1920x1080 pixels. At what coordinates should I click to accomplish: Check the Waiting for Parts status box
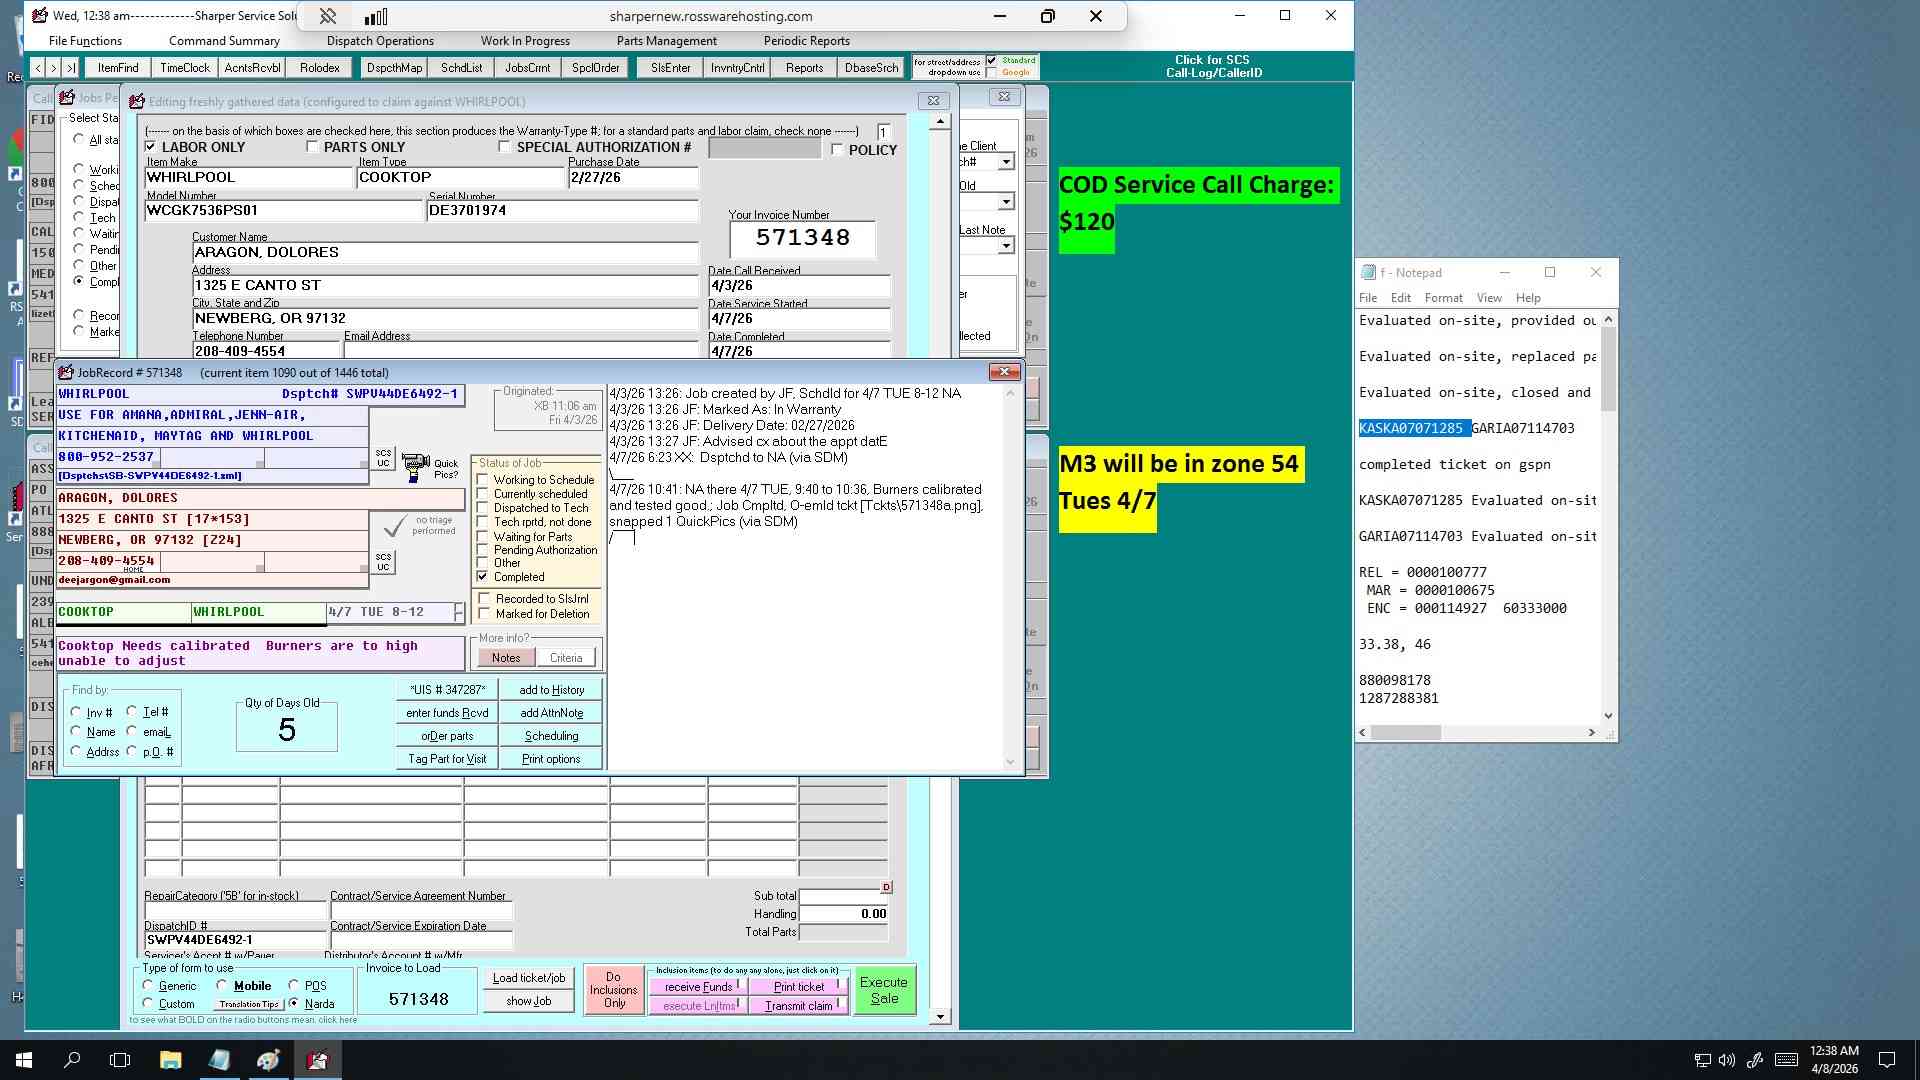pos(483,537)
